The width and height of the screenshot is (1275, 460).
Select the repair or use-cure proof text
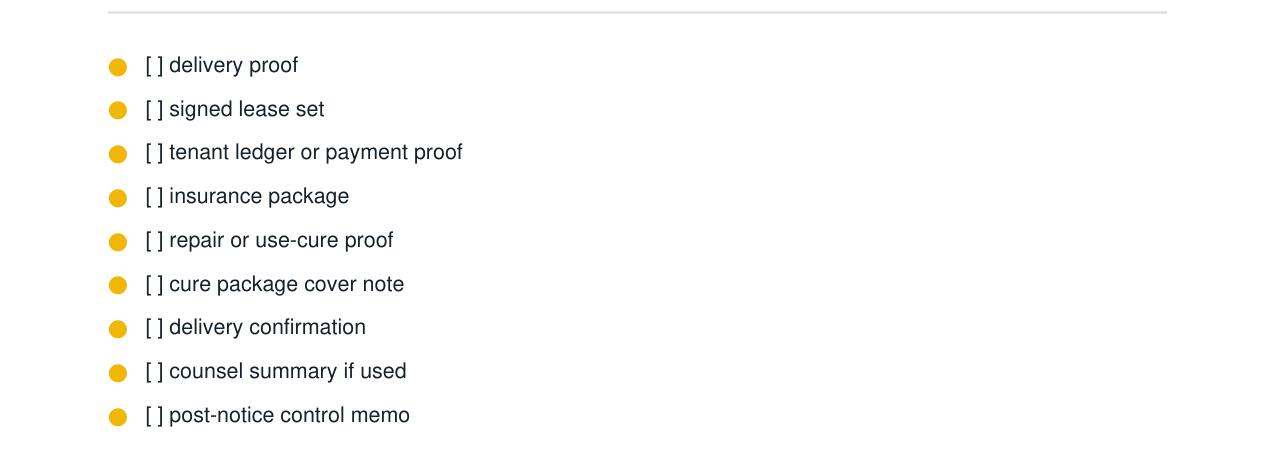click(x=281, y=241)
